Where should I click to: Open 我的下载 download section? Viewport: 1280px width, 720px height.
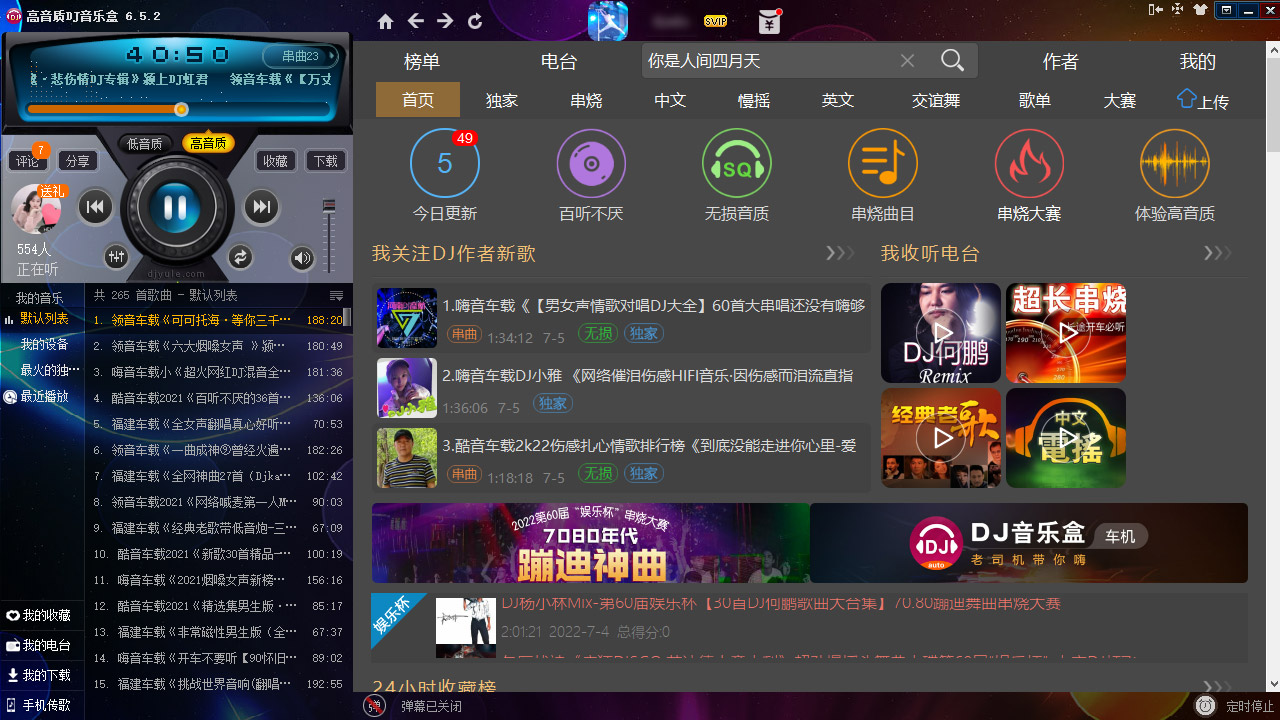click(40, 672)
